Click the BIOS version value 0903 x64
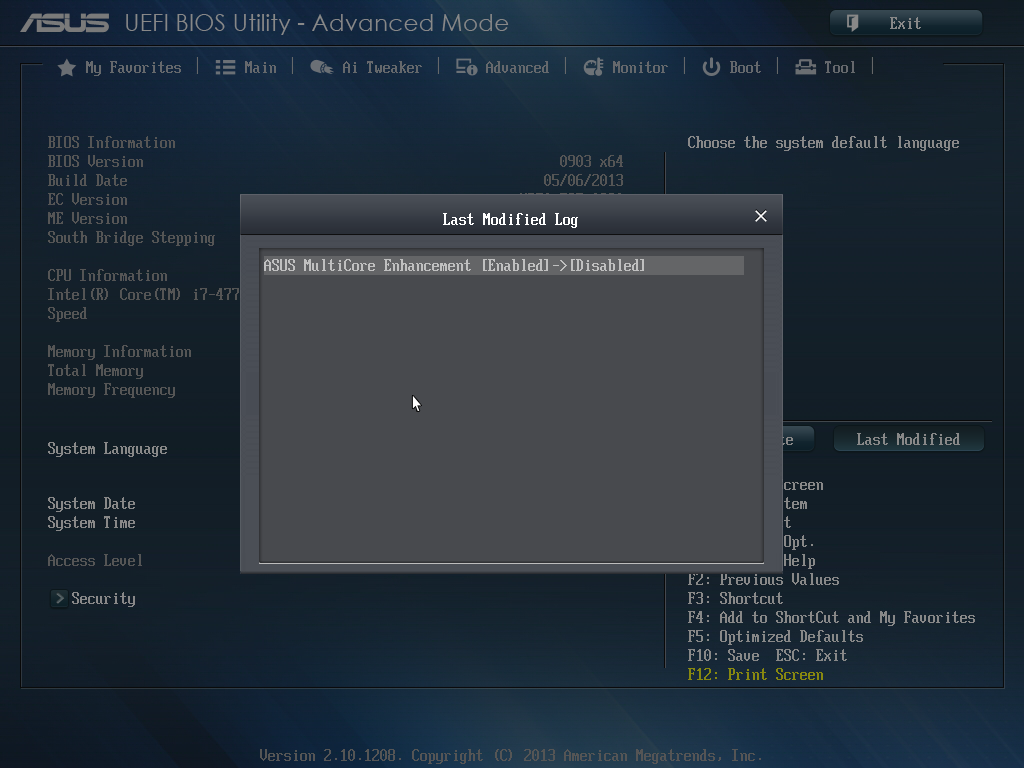The image size is (1024, 768). tap(591, 162)
